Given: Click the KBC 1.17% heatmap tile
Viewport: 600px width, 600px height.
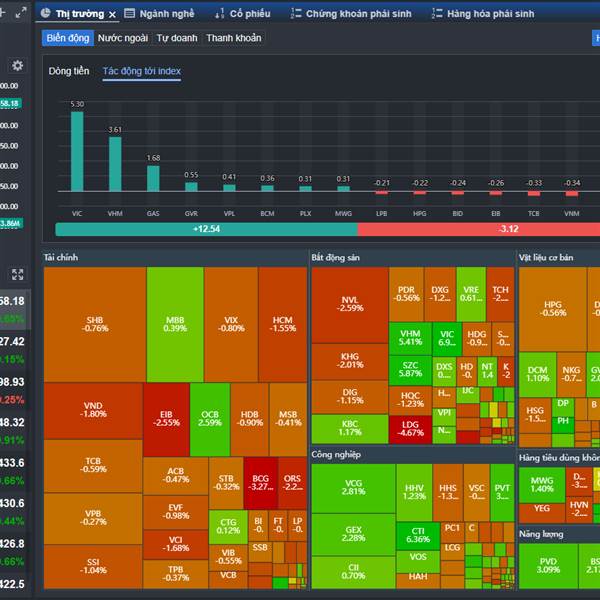Looking at the screenshot, I should pyautogui.click(x=350, y=429).
